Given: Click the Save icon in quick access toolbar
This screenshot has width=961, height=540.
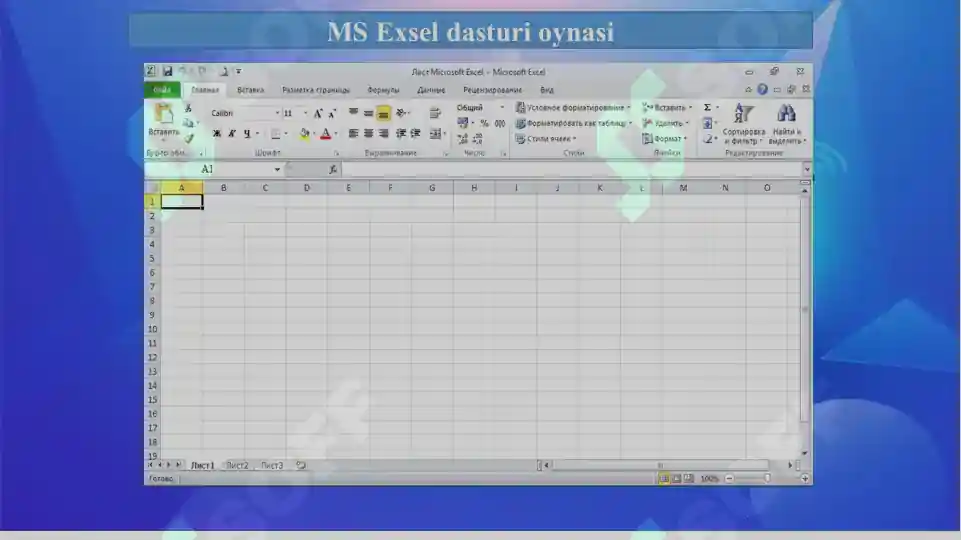Looking at the screenshot, I should (167, 72).
